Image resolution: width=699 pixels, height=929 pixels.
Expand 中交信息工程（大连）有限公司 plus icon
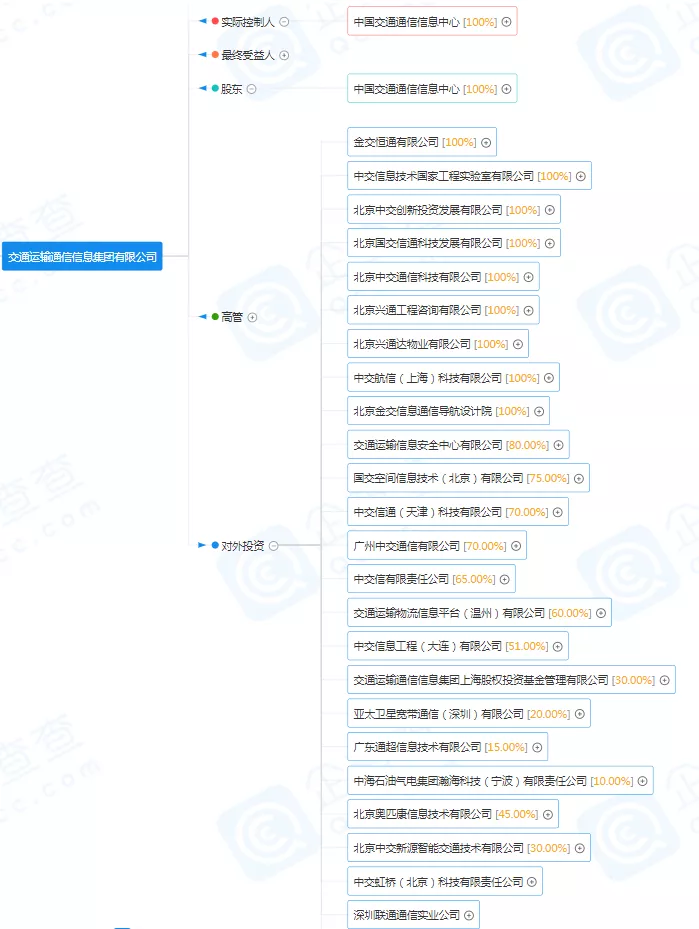point(557,646)
